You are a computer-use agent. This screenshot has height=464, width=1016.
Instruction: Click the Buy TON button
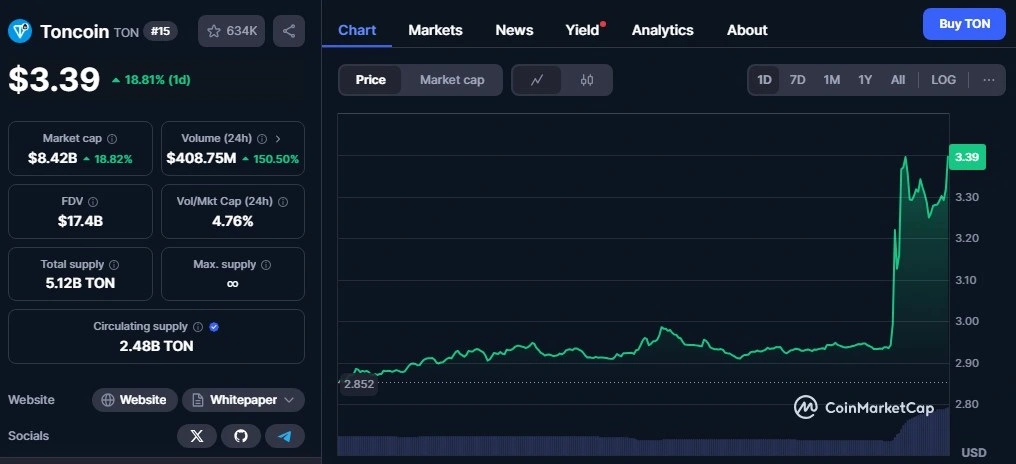pos(964,24)
